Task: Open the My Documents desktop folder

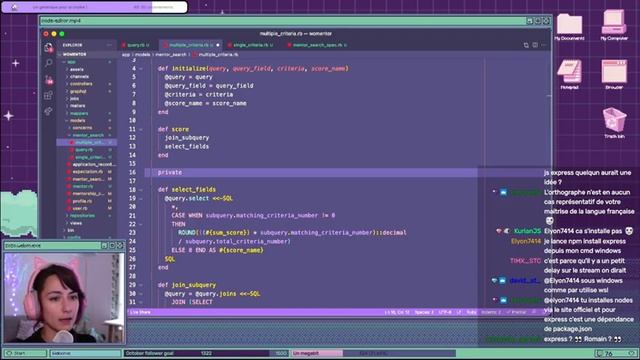Action: point(569,27)
